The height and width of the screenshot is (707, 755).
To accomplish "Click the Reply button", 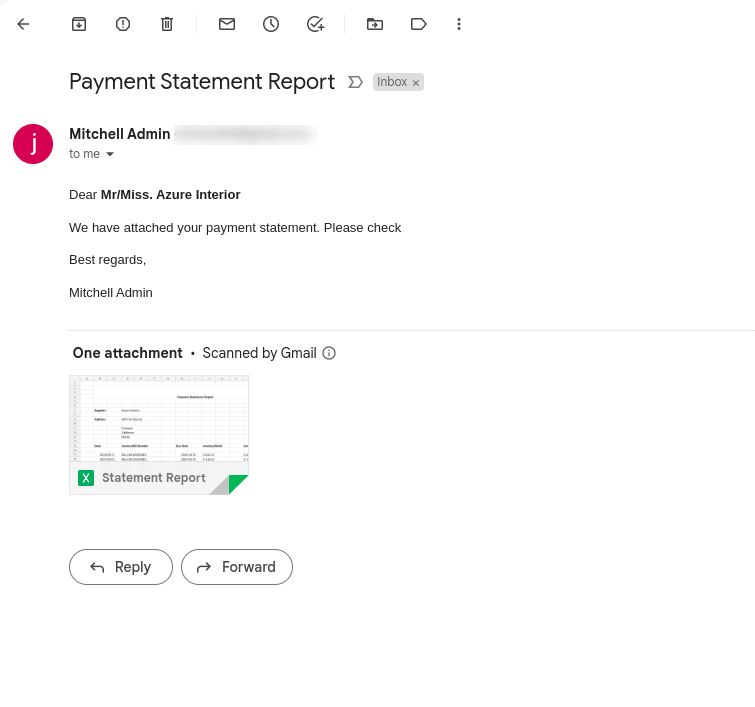I will pyautogui.click(x=121, y=567).
